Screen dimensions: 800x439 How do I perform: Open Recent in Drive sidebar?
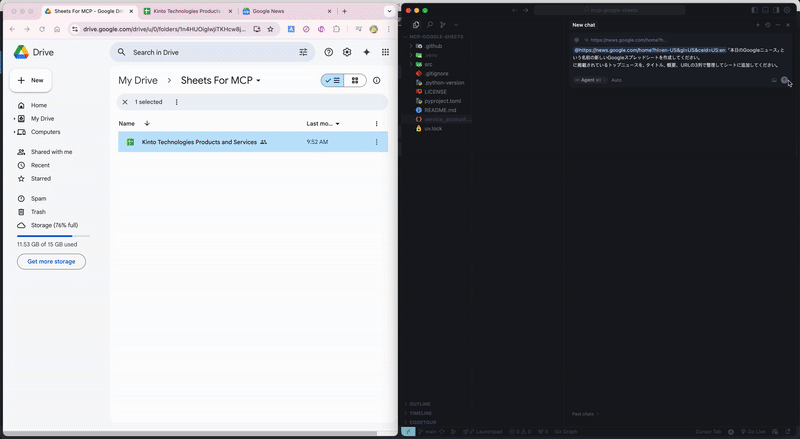point(40,165)
